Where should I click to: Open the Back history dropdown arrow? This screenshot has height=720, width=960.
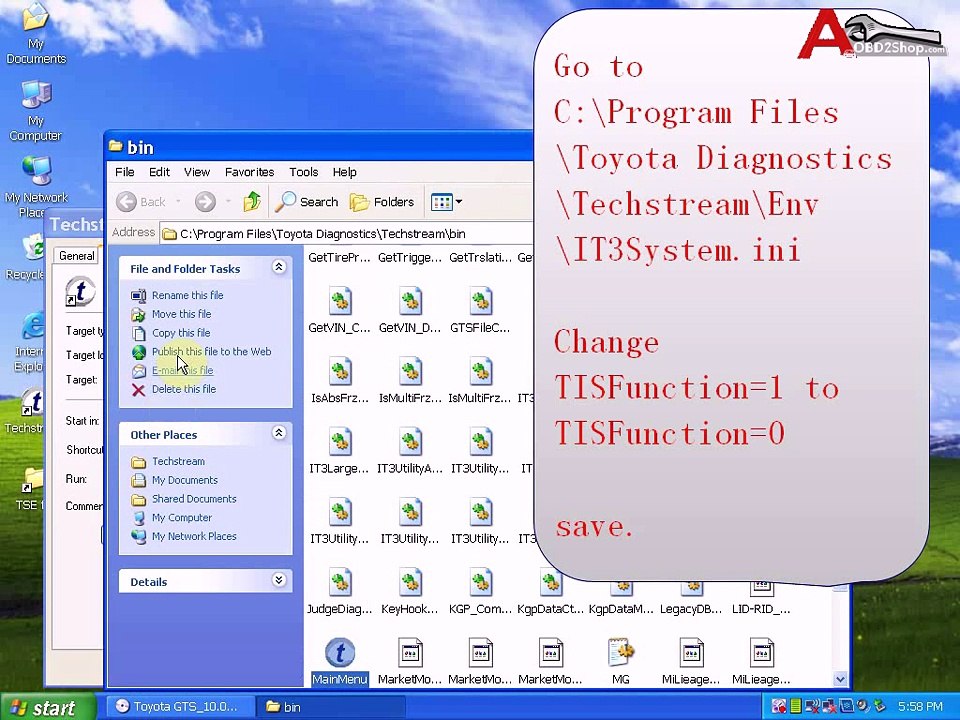178,201
